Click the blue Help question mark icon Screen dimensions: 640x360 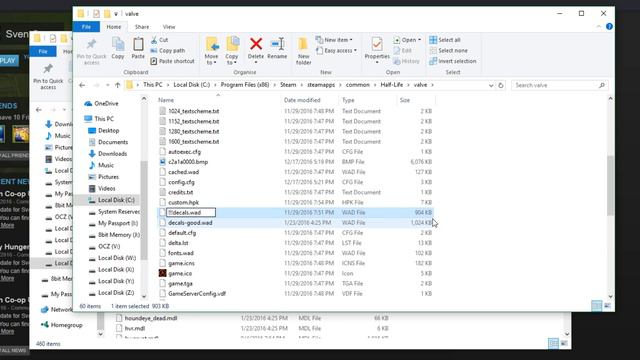[609, 27]
